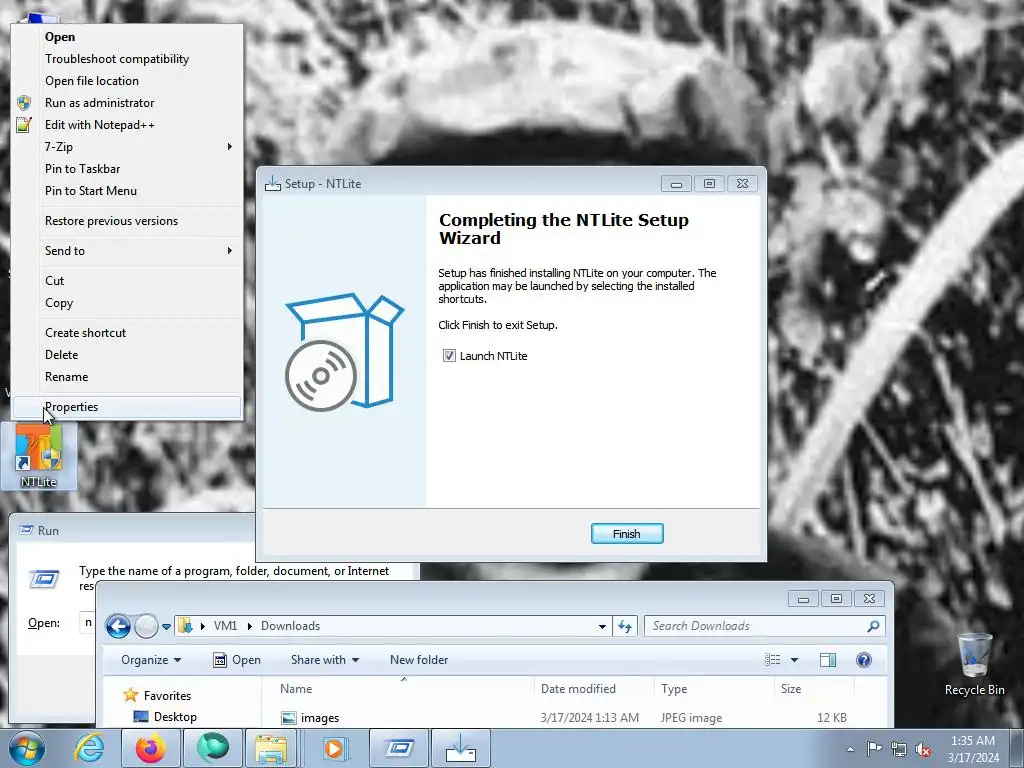Switch to the Run dialog taskbar button
Viewport: 1024px width, 768px height.
click(x=398, y=748)
